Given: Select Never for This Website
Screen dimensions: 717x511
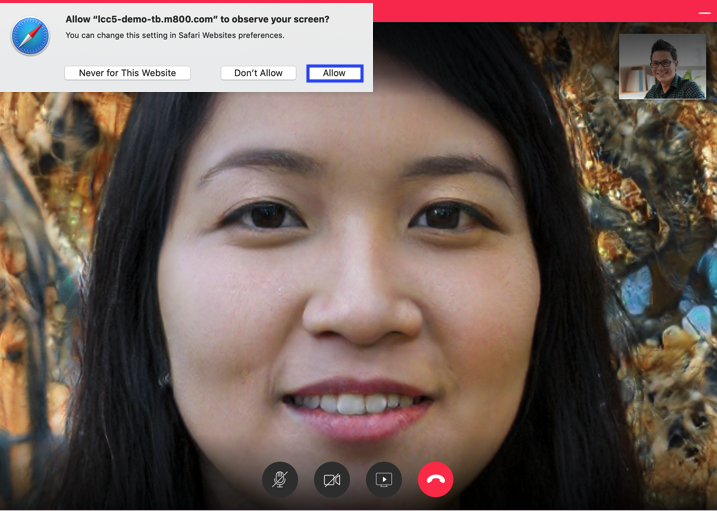Looking at the screenshot, I should [x=128, y=73].
